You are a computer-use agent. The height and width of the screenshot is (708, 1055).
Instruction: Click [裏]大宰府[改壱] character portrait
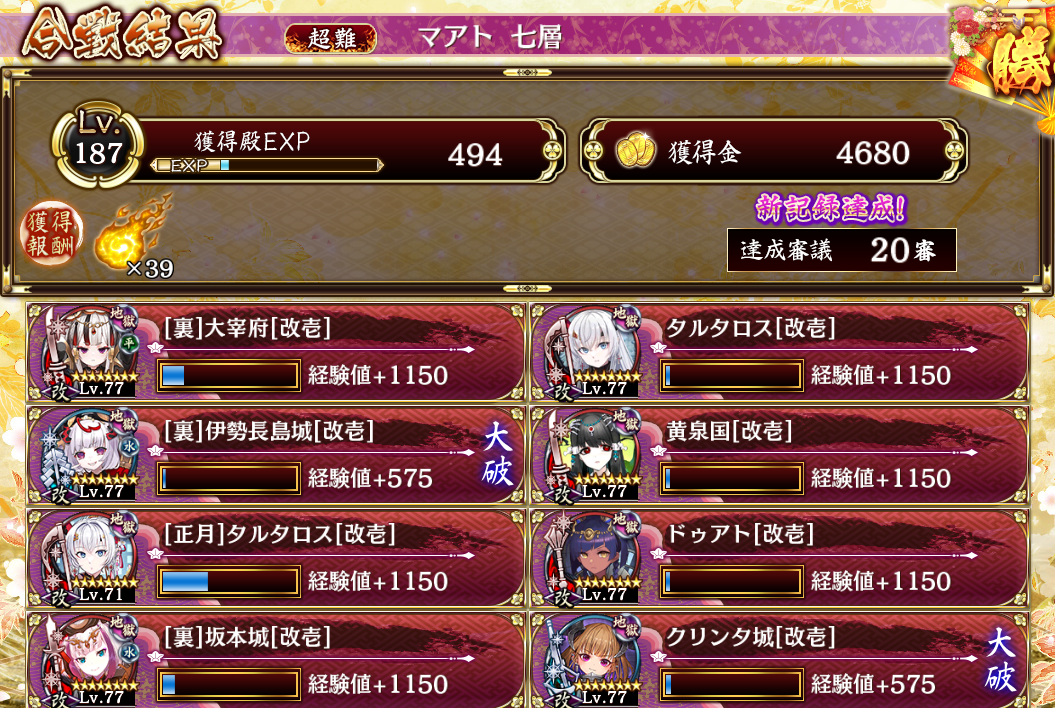click(89, 351)
